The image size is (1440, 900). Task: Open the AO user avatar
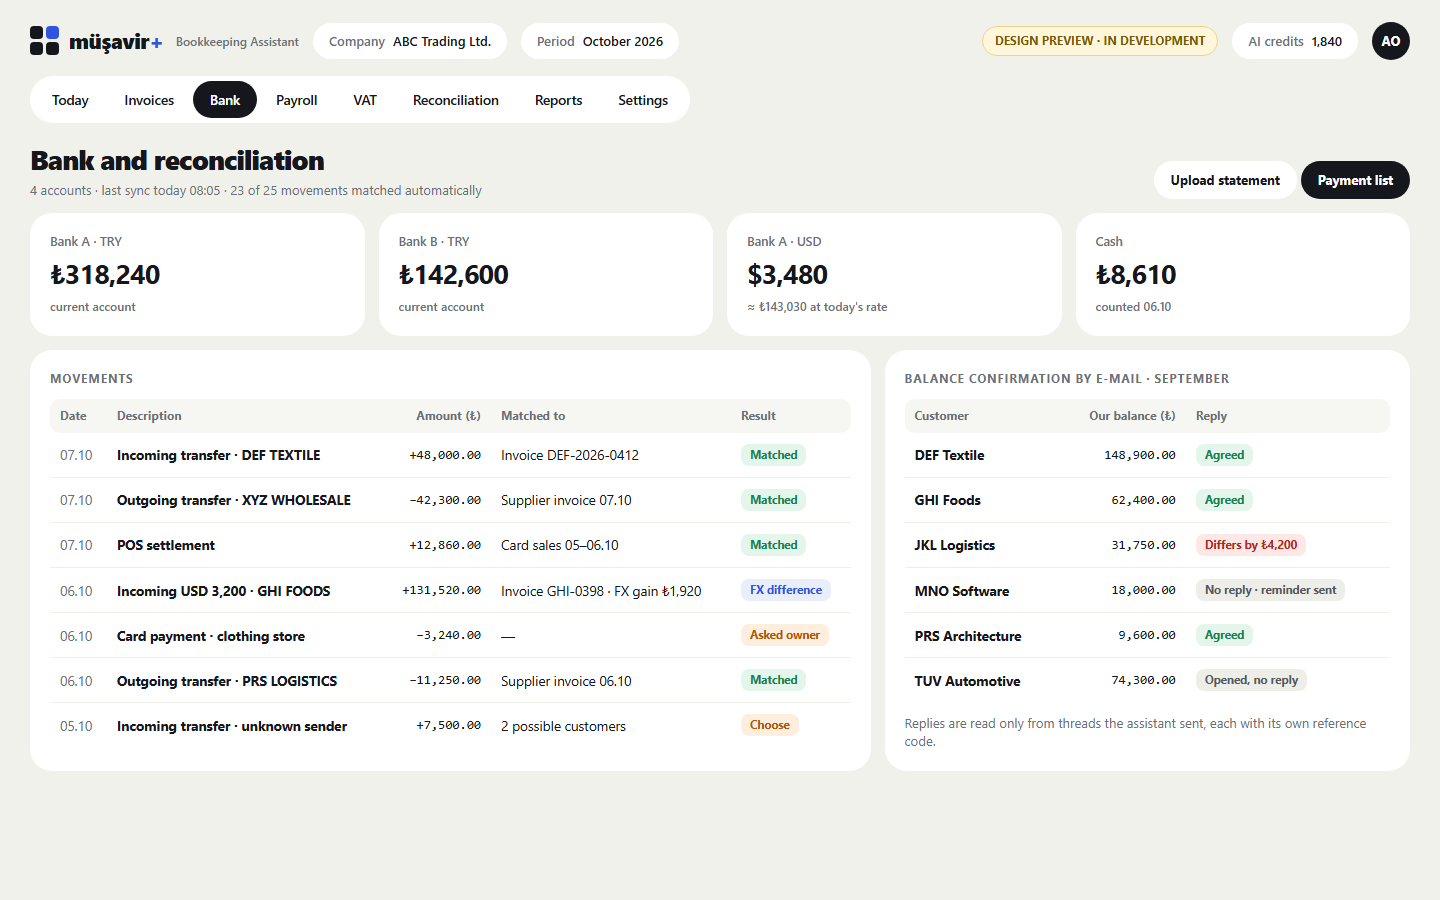pos(1390,41)
